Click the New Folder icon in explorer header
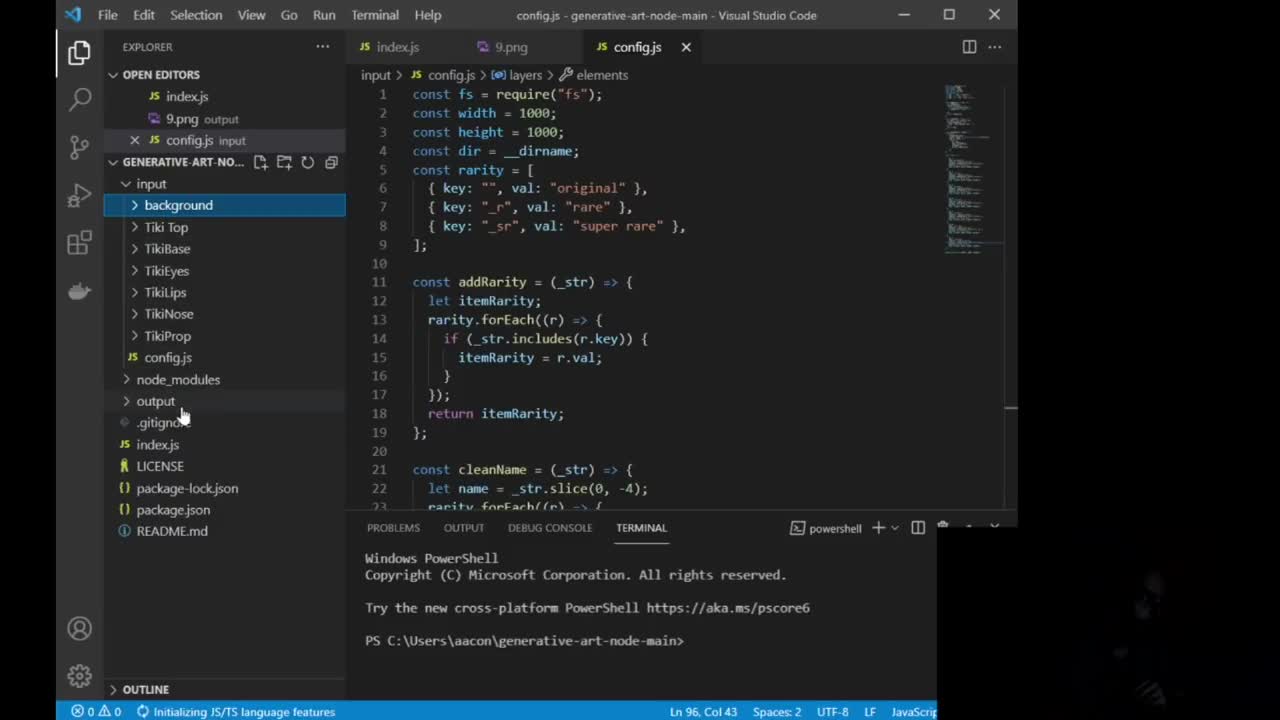The width and height of the screenshot is (1280, 720). pos(284,162)
